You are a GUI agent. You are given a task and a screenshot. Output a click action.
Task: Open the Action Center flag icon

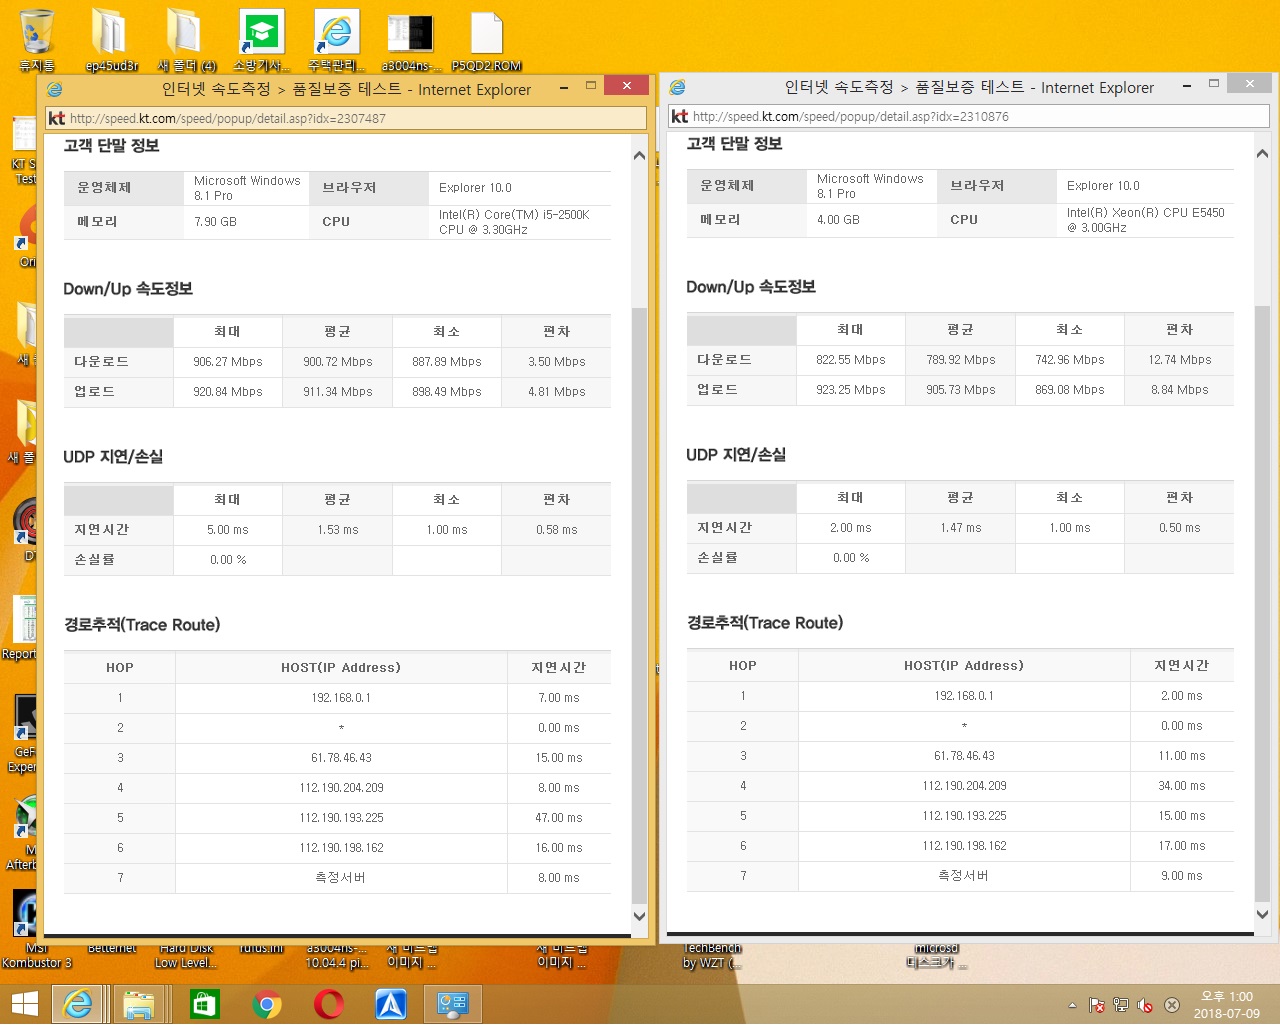coord(1096,1005)
